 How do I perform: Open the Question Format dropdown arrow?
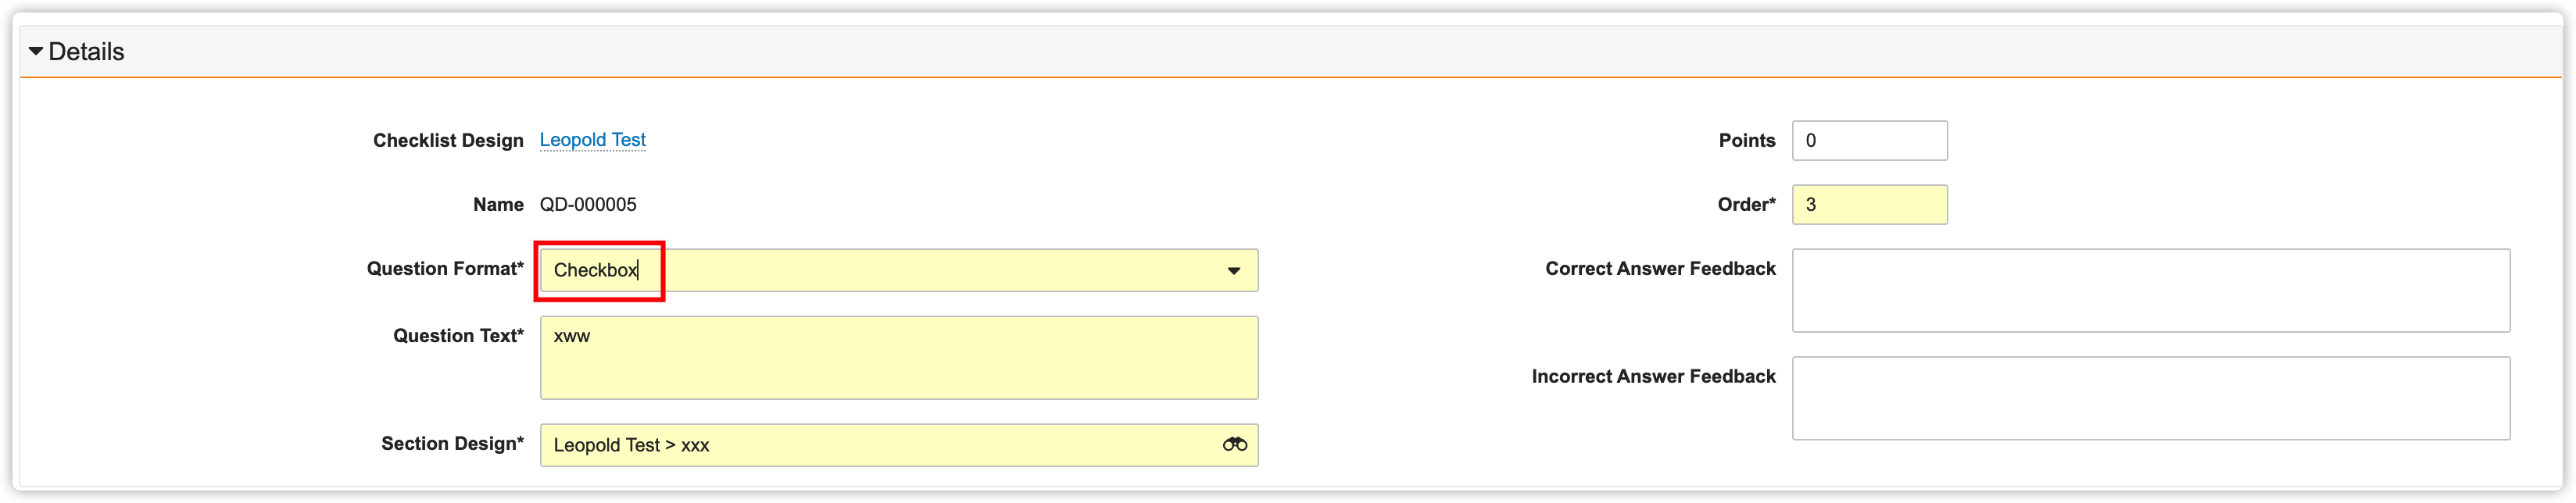(1233, 270)
